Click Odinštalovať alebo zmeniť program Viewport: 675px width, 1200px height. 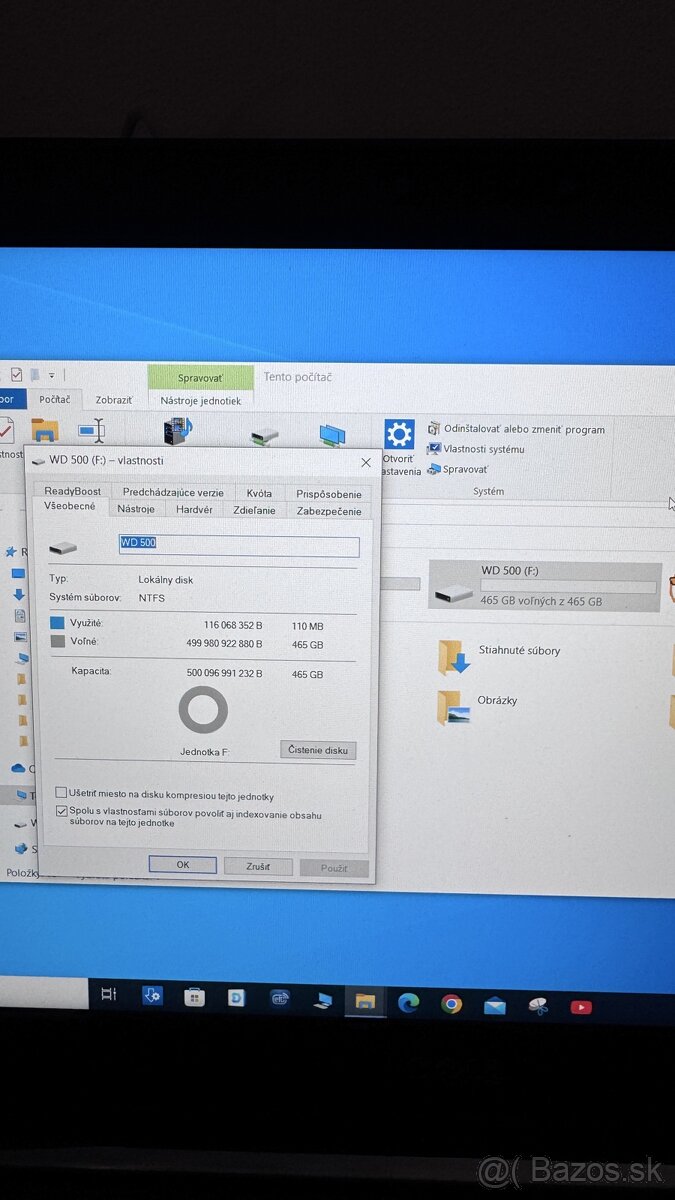coord(516,430)
